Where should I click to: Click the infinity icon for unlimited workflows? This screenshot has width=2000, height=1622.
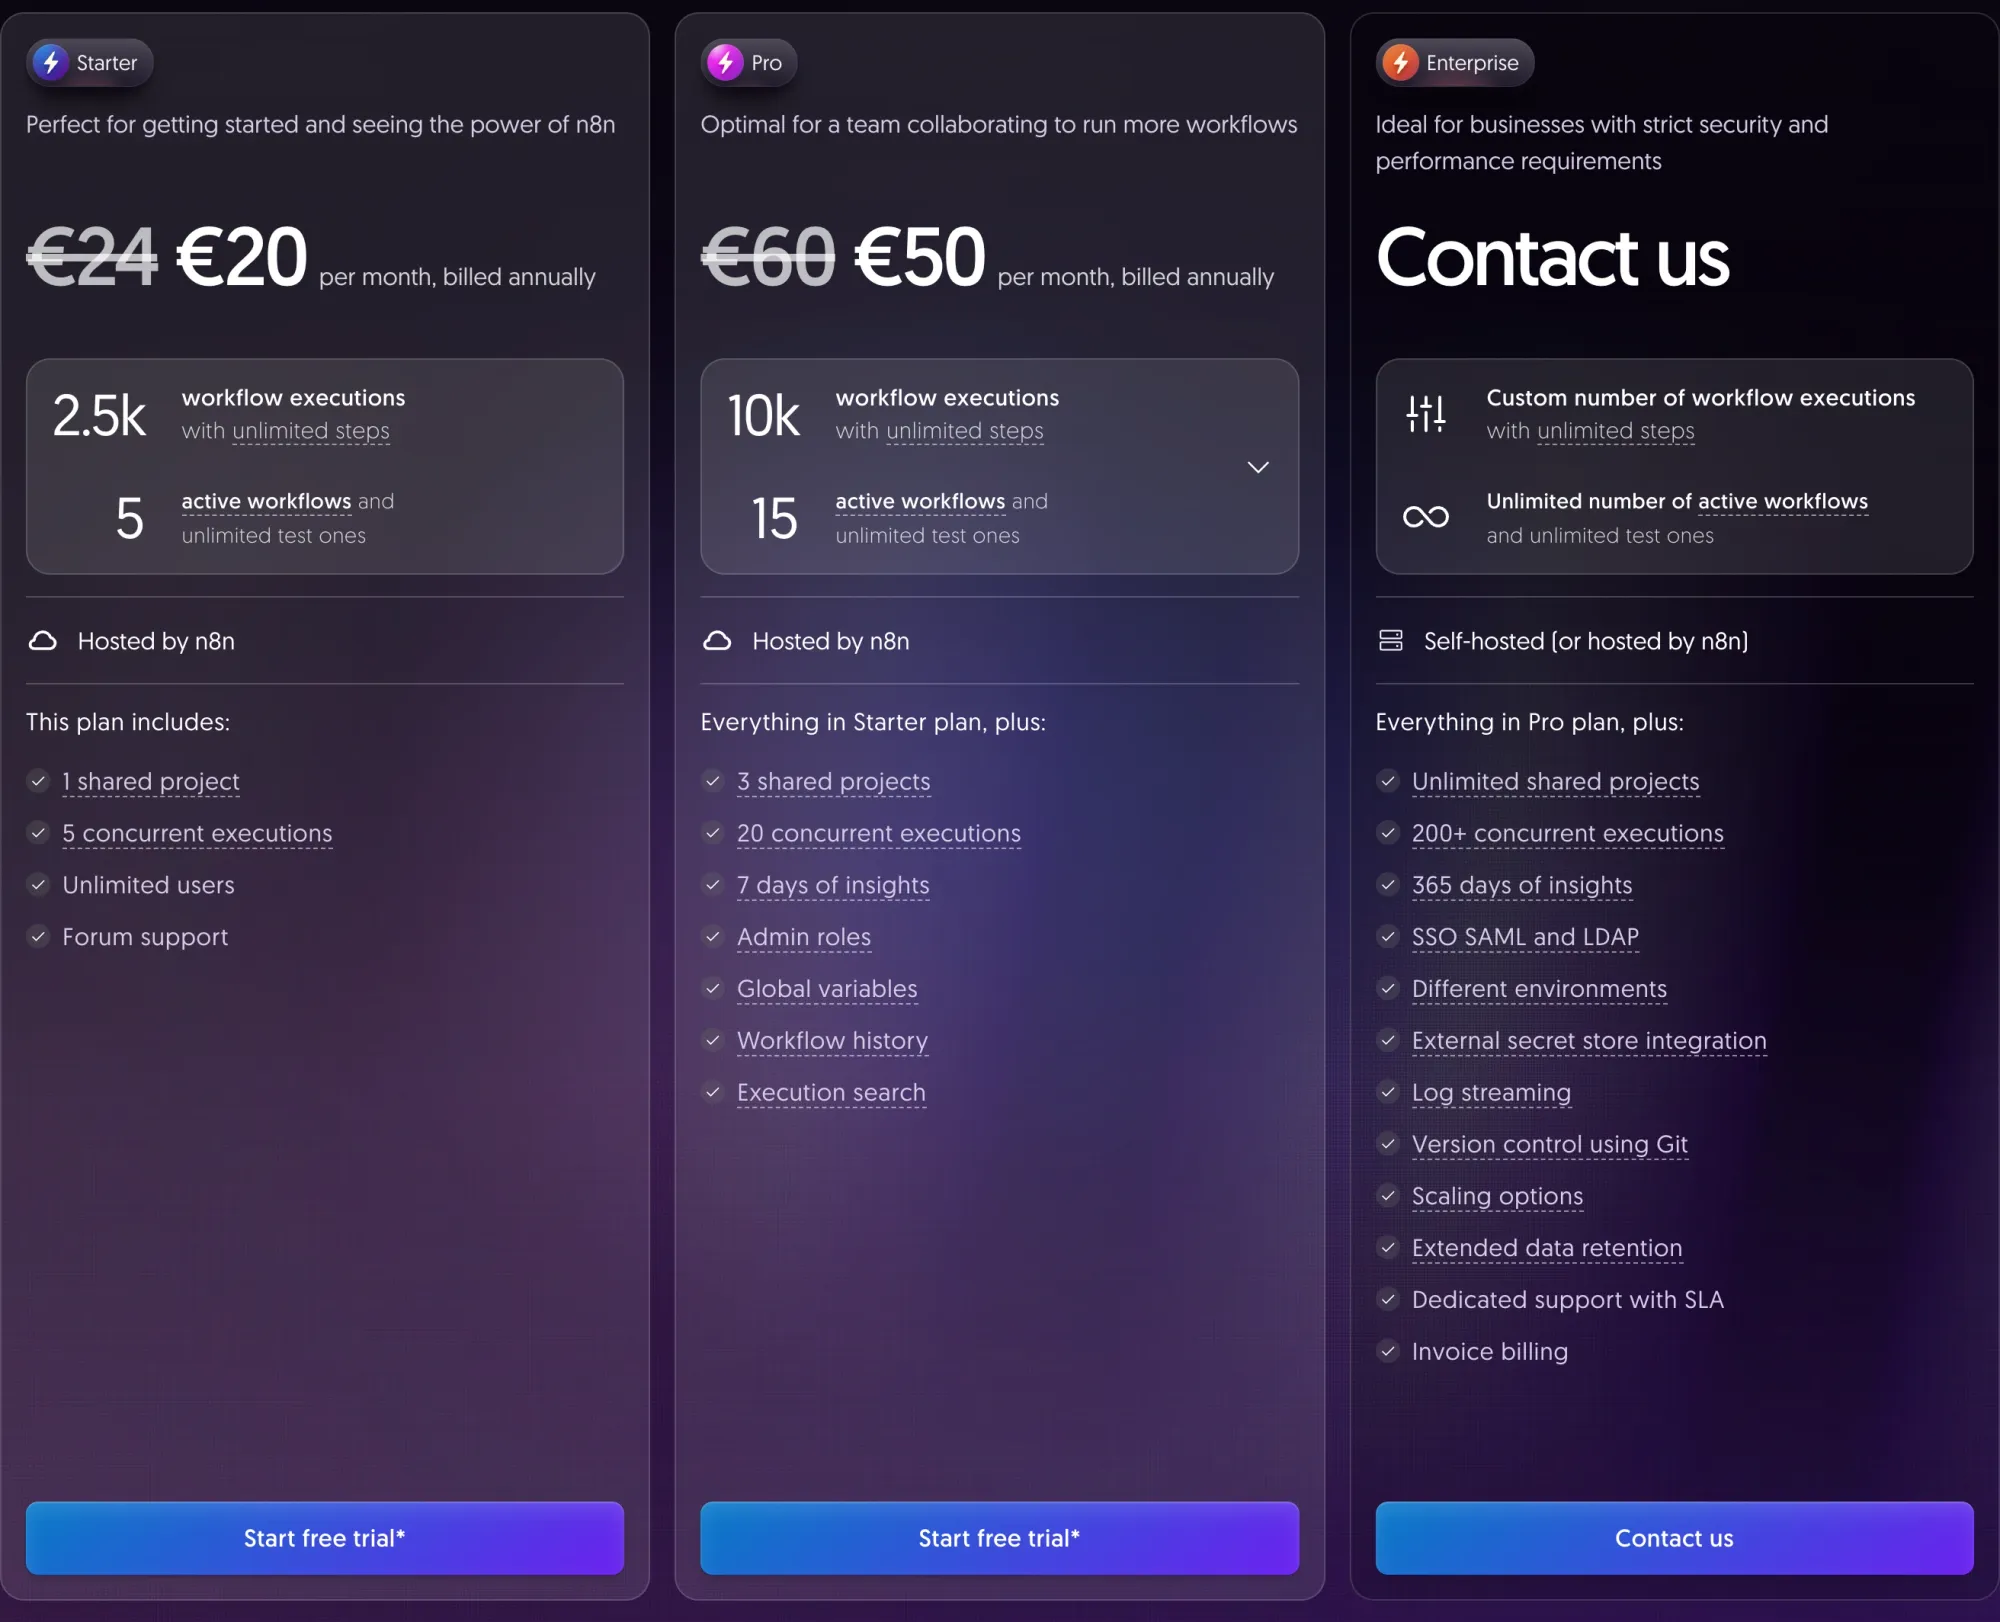(x=1425, y=517)
